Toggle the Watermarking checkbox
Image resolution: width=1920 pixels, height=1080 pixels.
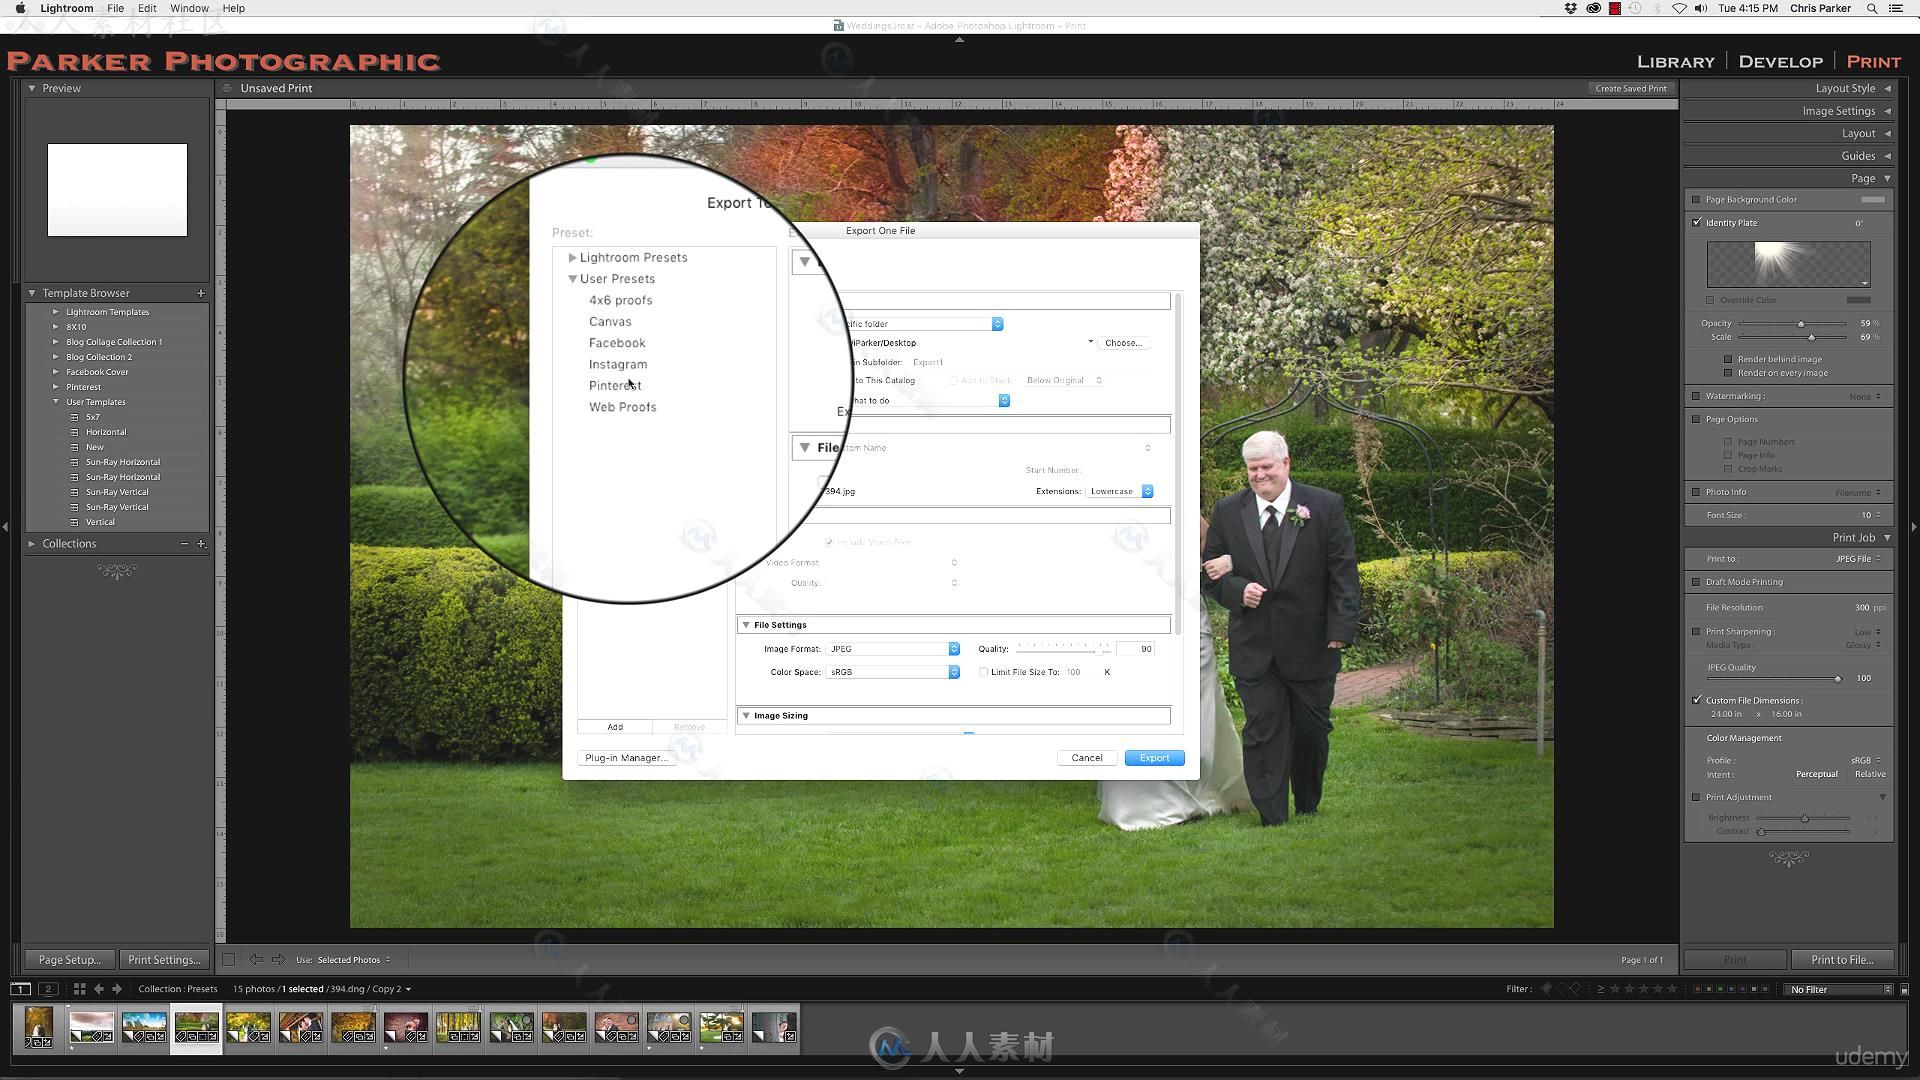pos(1696,396)
